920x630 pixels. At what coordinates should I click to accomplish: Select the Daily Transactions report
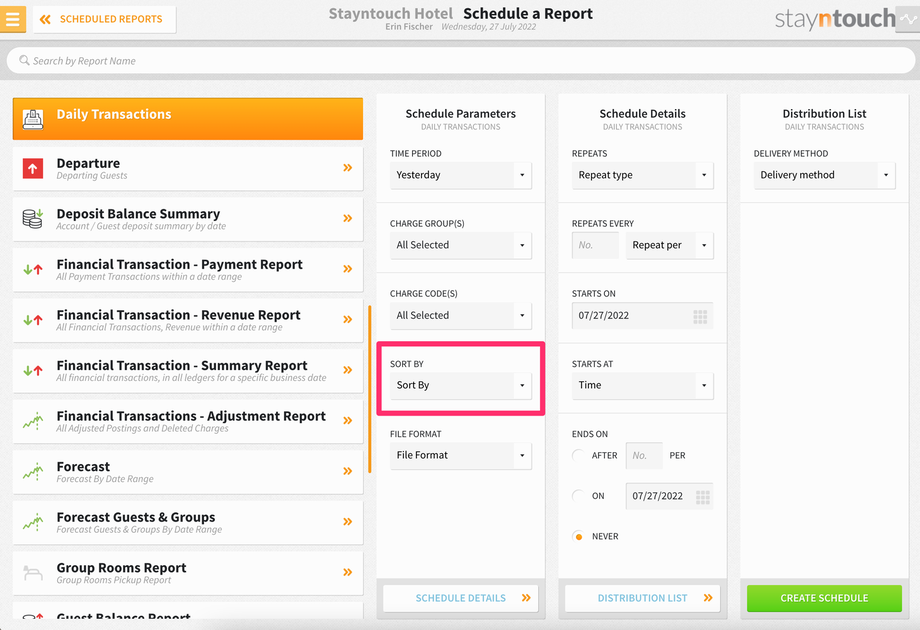pos(188,118)
